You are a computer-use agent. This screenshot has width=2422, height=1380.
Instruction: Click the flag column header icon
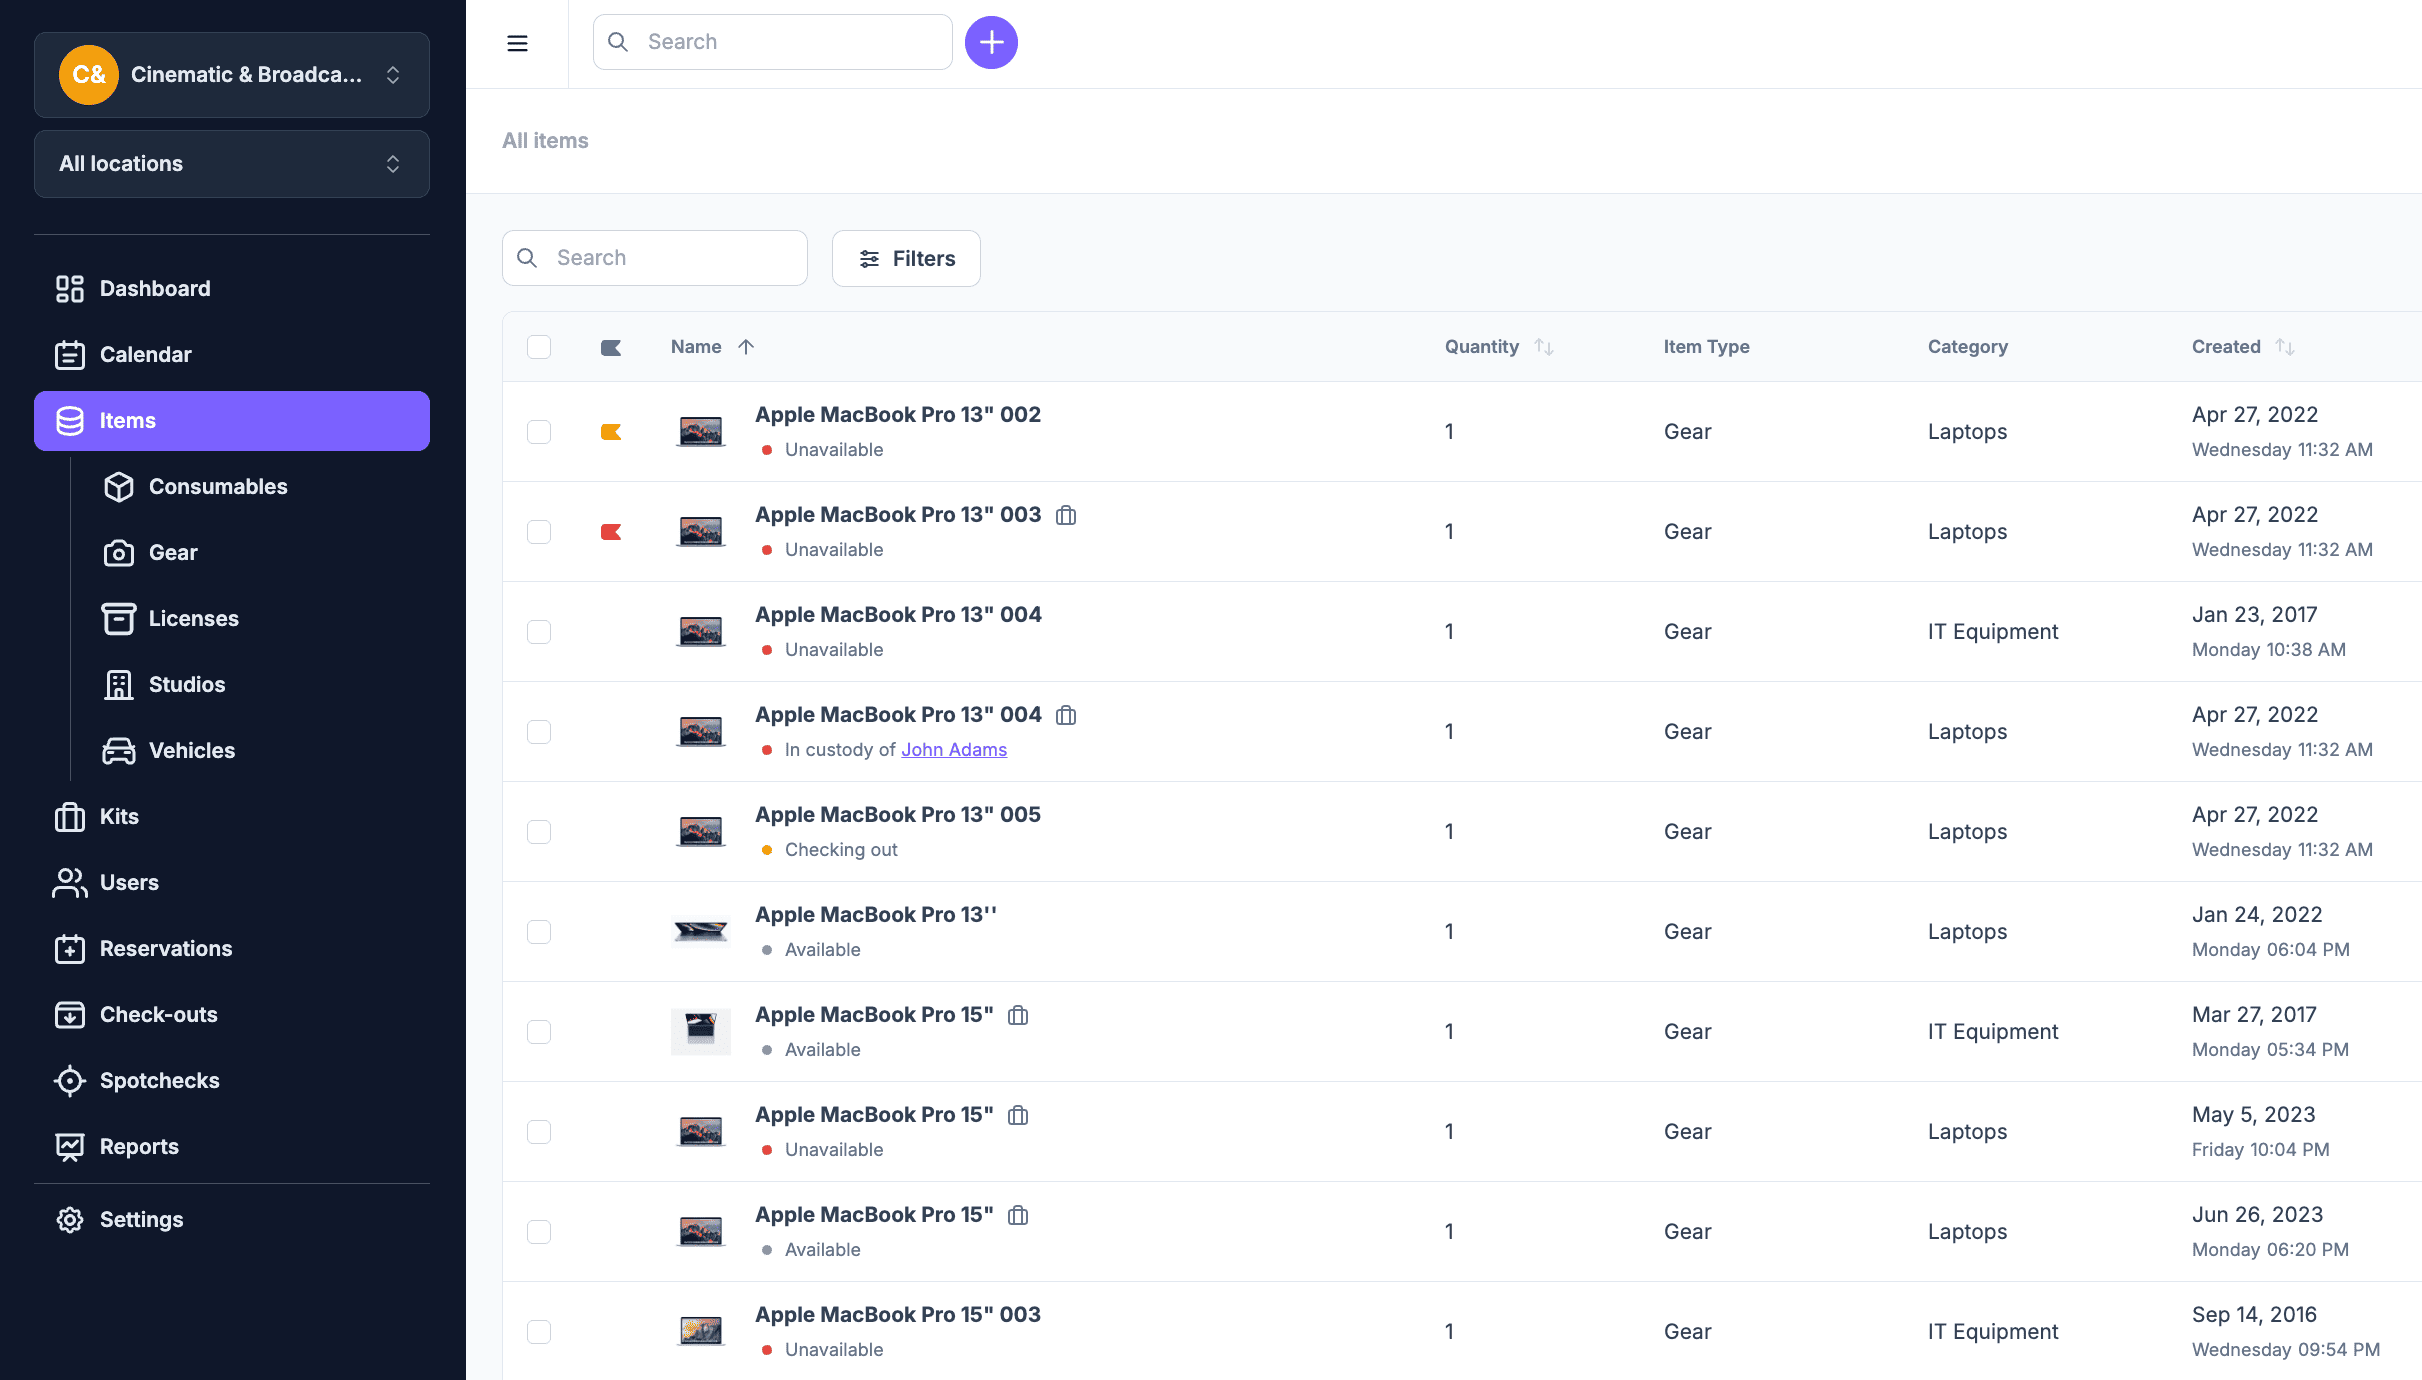point(611,347)
